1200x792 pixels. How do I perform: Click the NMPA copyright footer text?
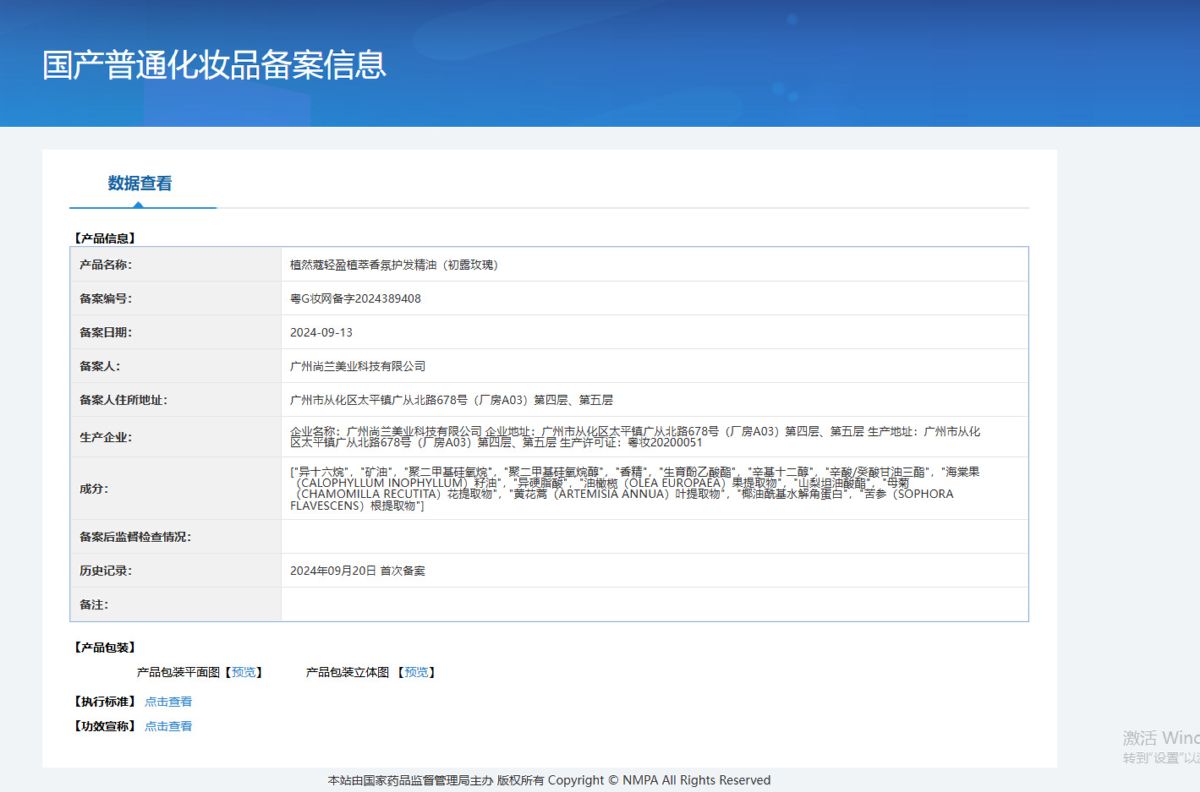[549, 780]
